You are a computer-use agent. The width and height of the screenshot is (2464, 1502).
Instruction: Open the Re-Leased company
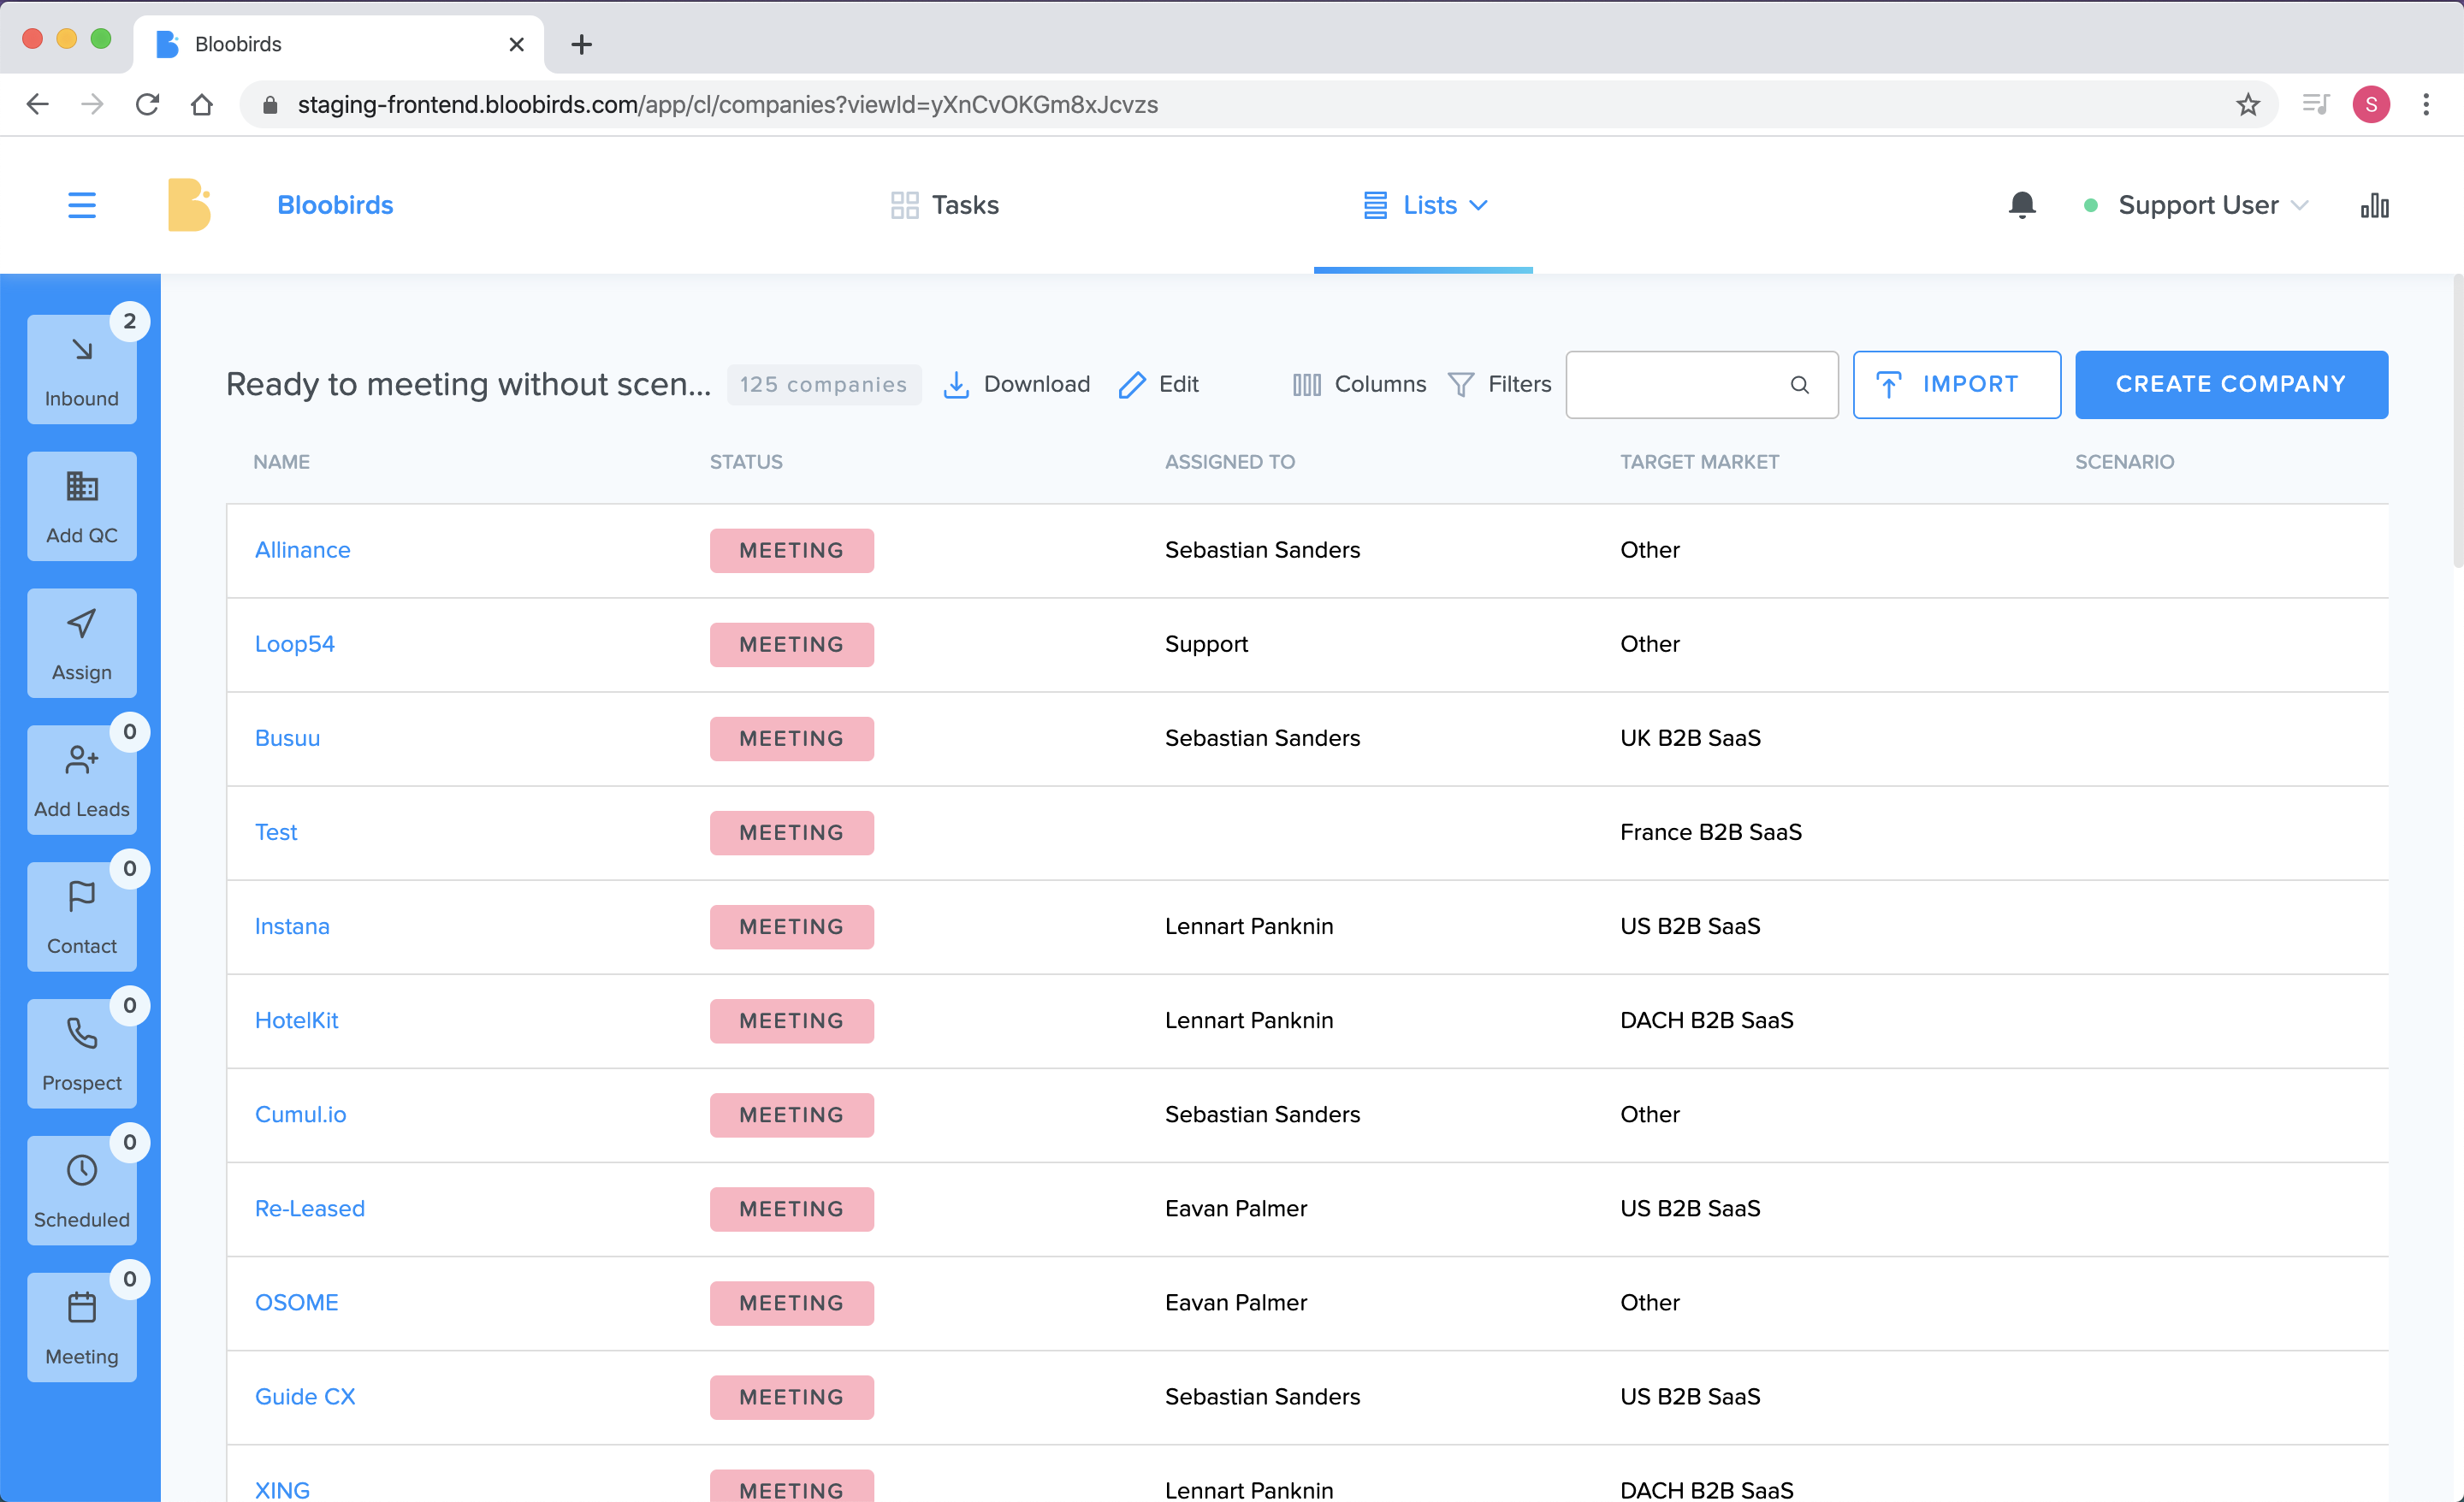(x=309, y=1208)
